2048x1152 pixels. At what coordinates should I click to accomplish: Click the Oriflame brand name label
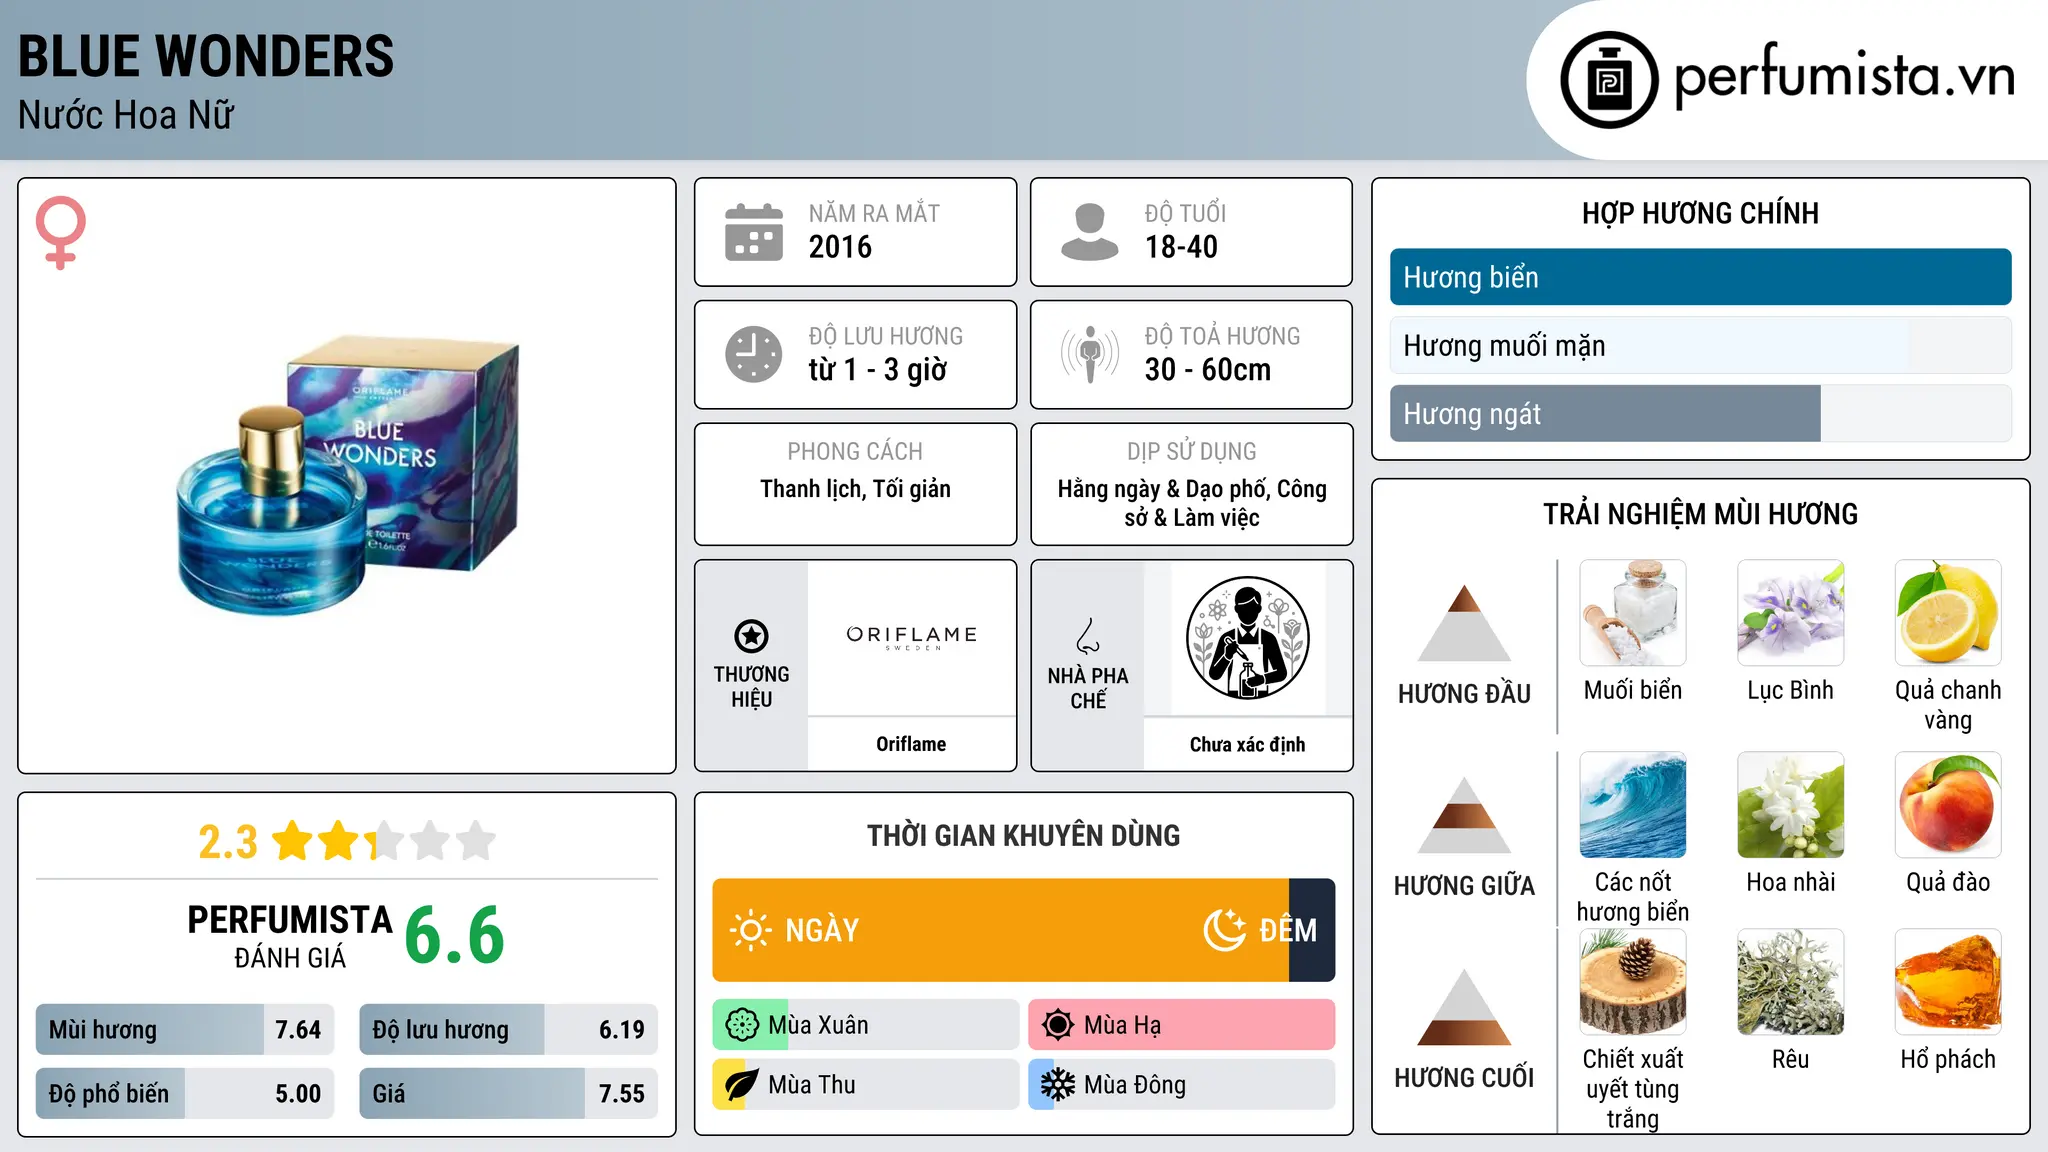[x=911, y=744]
